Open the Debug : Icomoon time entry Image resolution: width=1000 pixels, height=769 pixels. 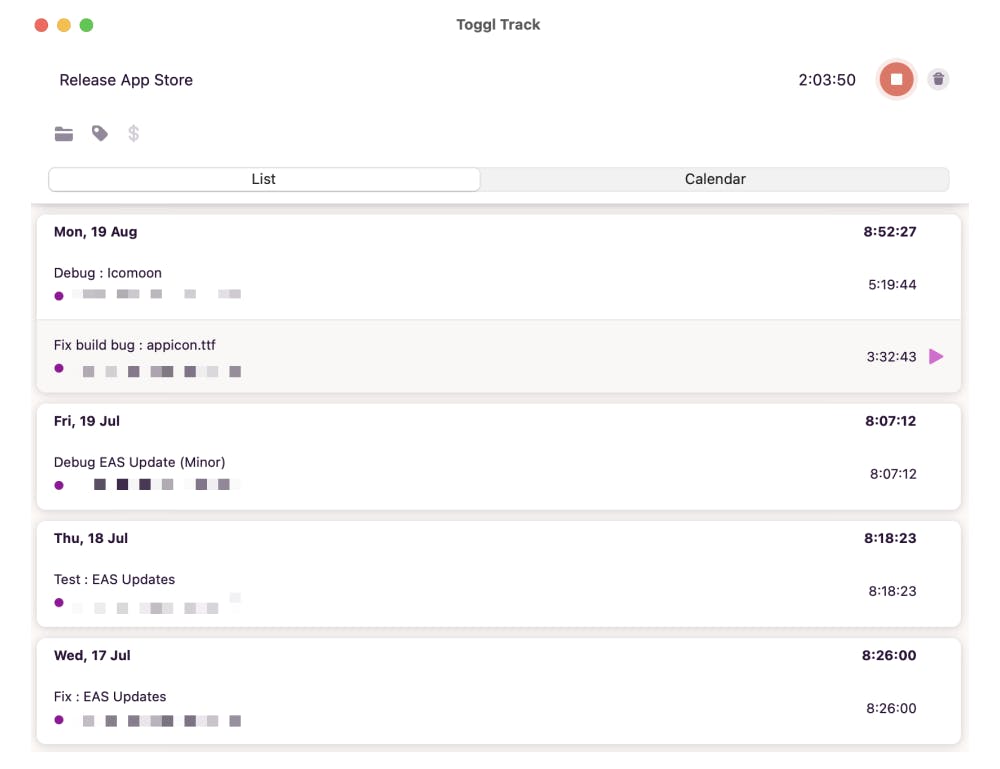click(108, 273)
